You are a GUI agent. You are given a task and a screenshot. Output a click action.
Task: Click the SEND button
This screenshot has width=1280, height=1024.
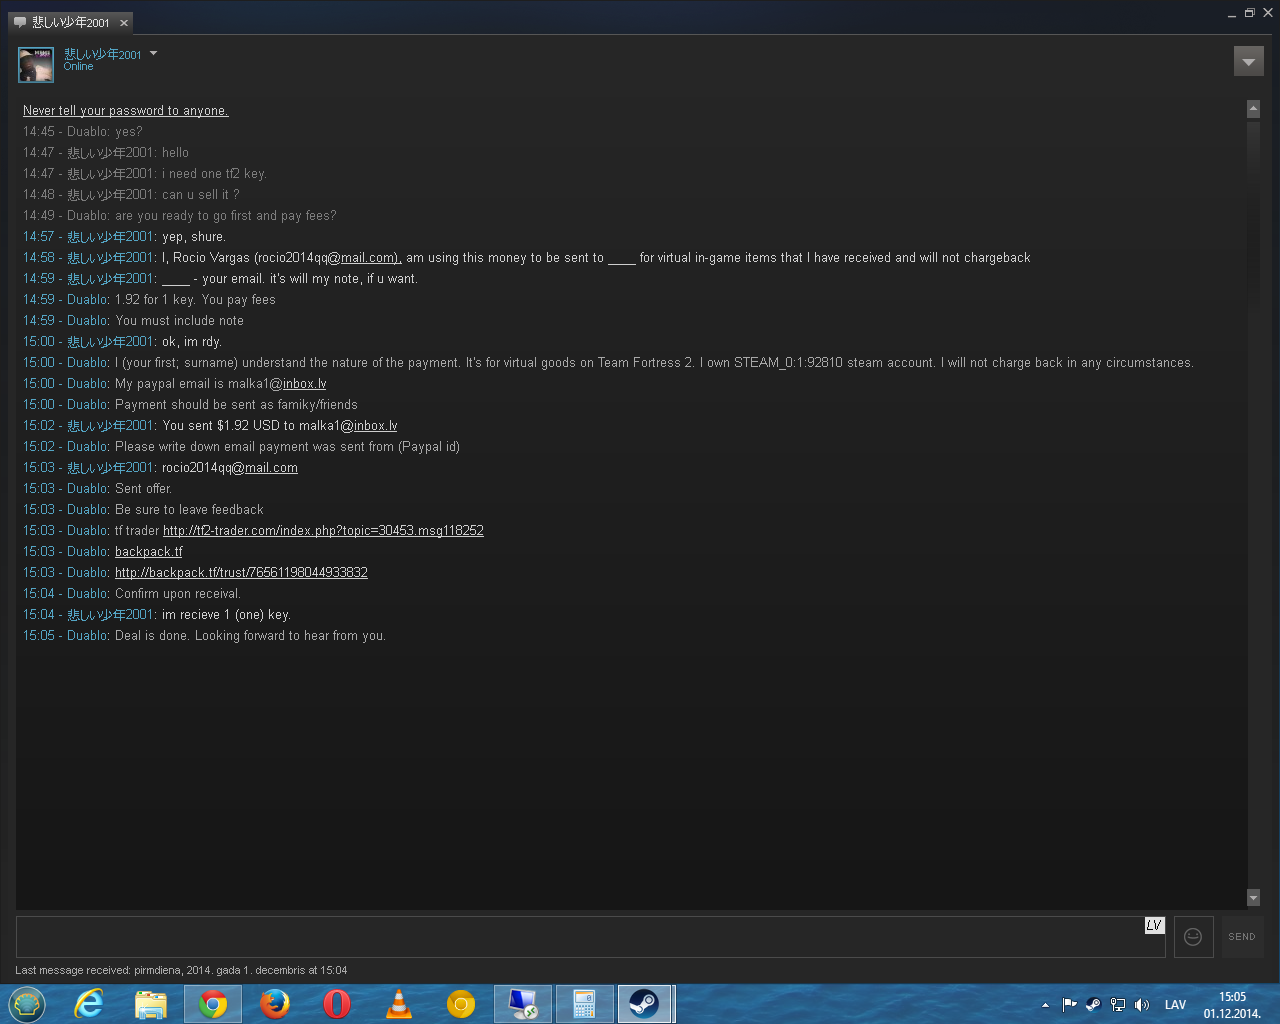(1242, 937)
